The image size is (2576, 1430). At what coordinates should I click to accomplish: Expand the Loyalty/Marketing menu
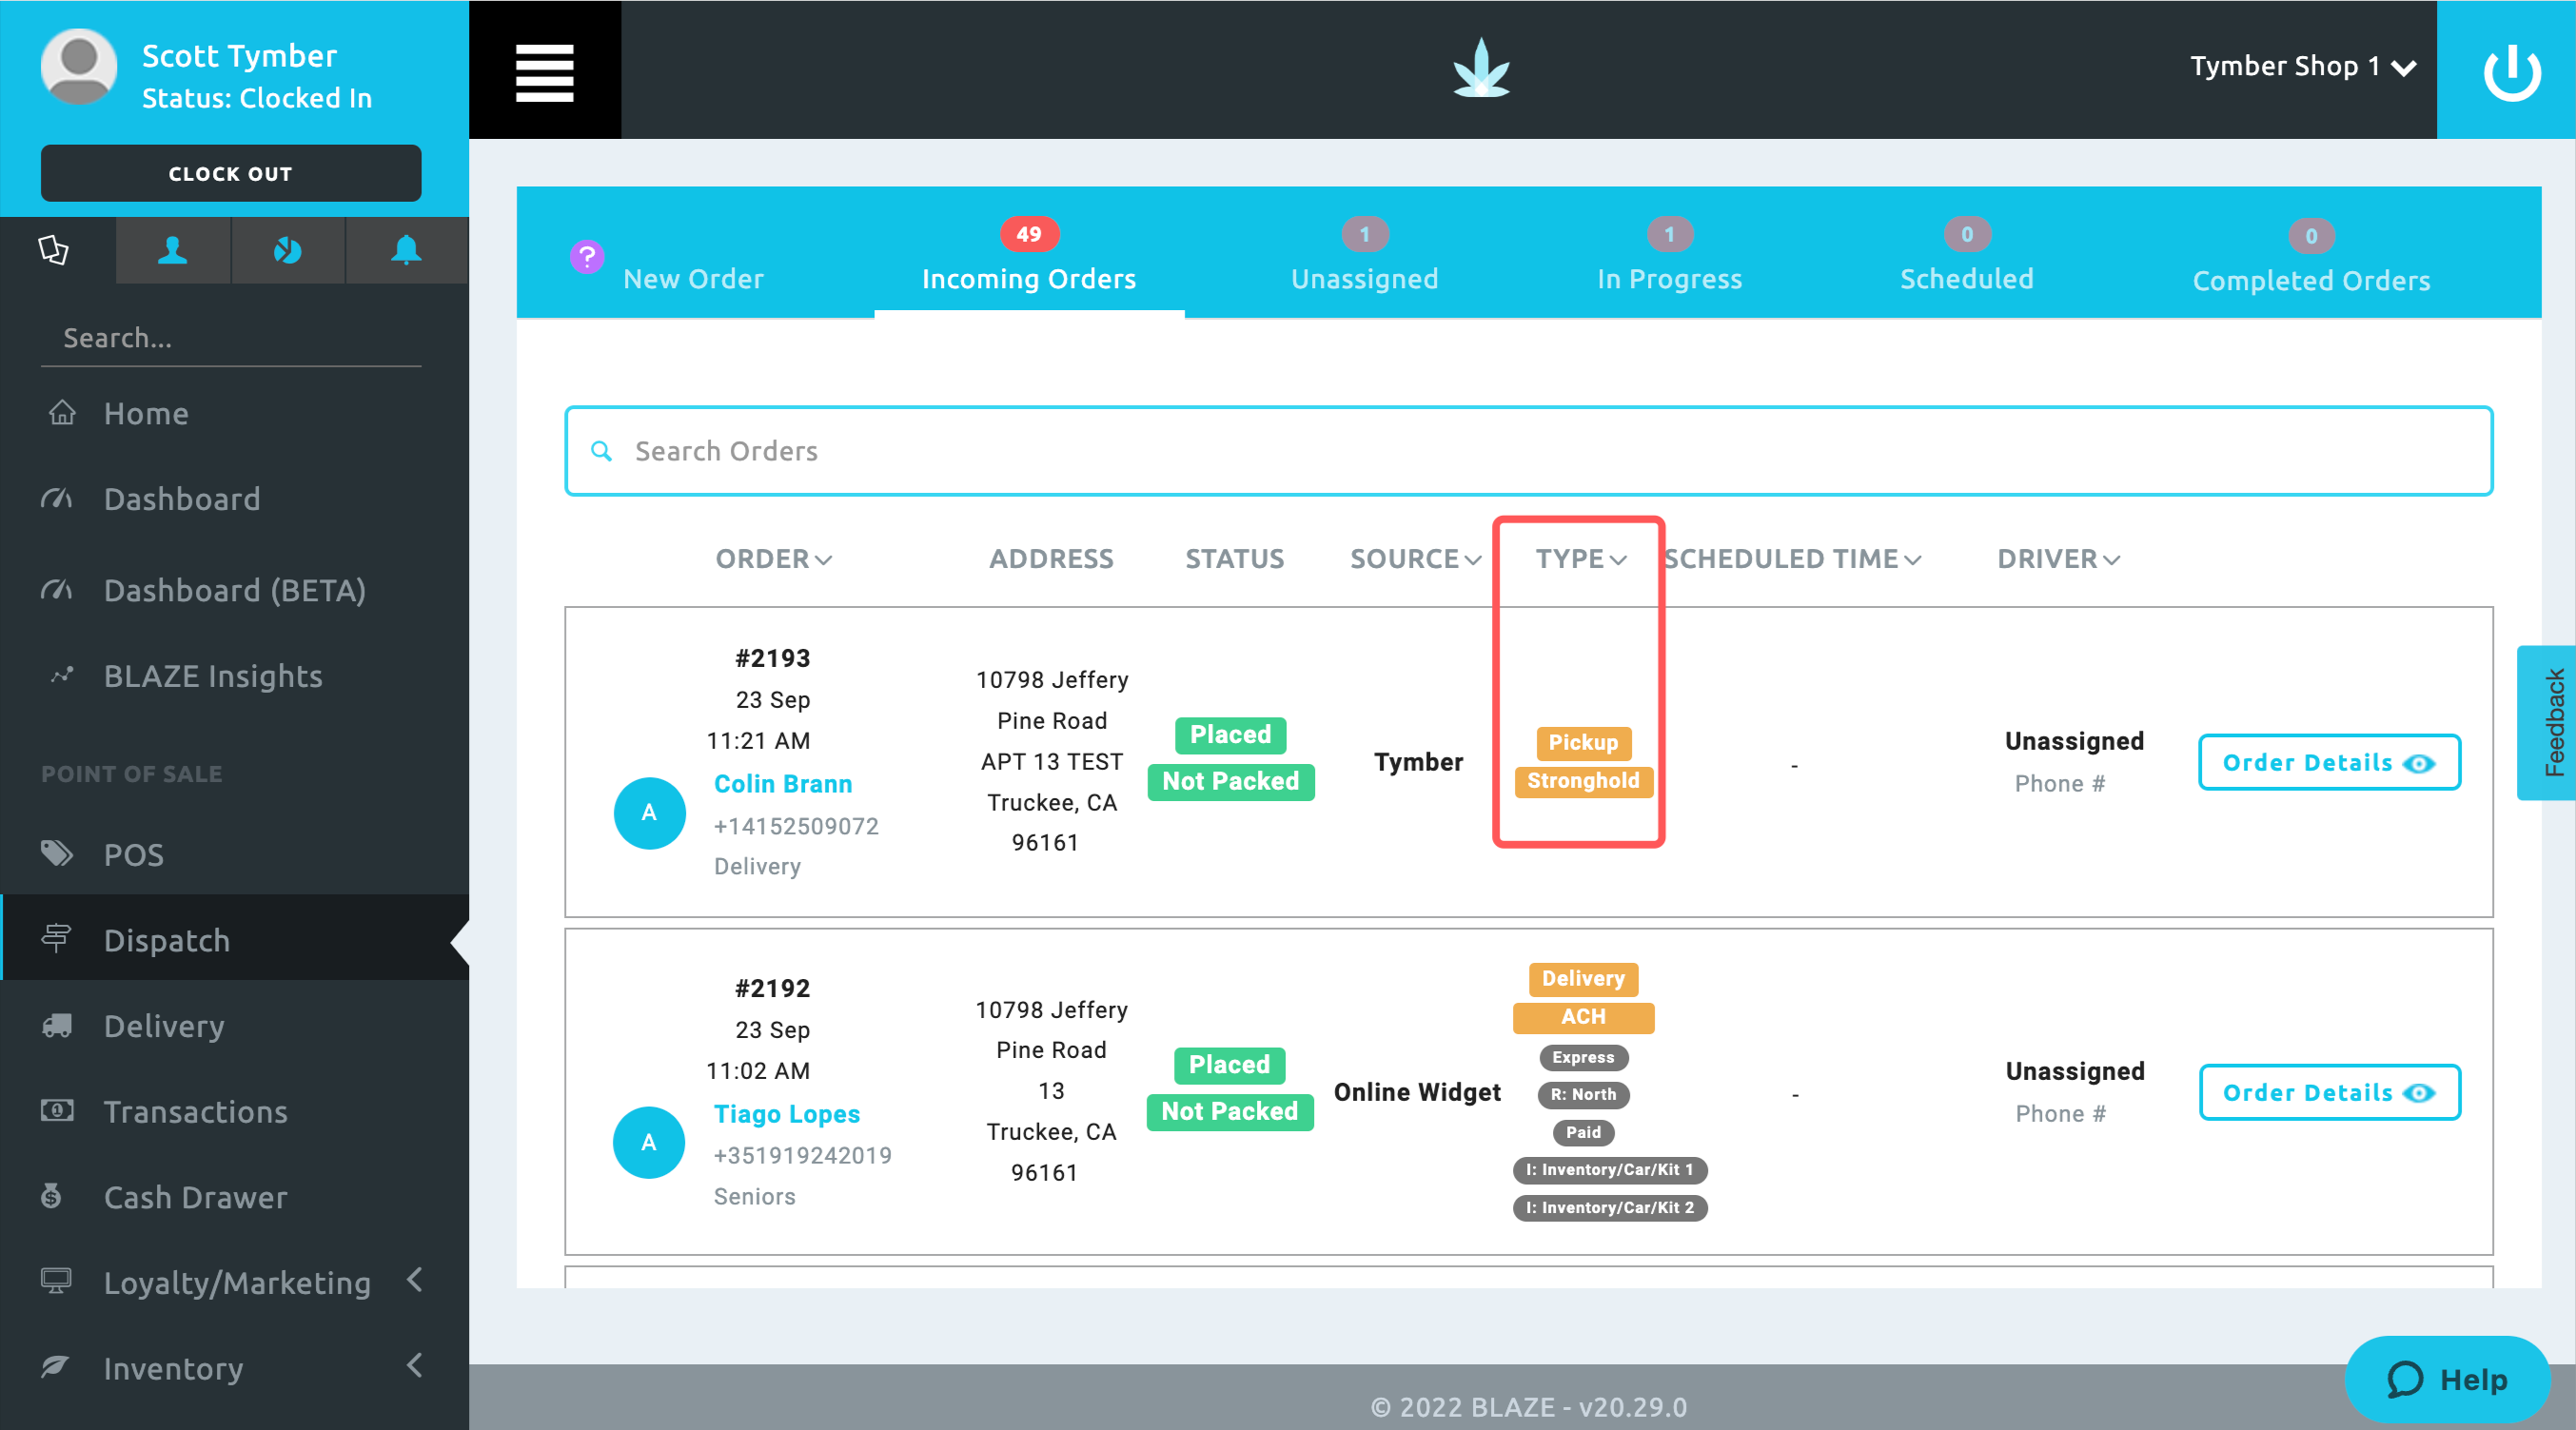pos(236,1282)
